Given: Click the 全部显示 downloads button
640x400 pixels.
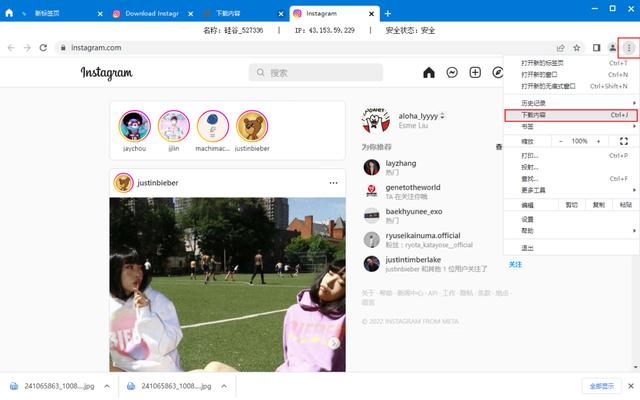Looking at the screenshot, I should point(602,386).
